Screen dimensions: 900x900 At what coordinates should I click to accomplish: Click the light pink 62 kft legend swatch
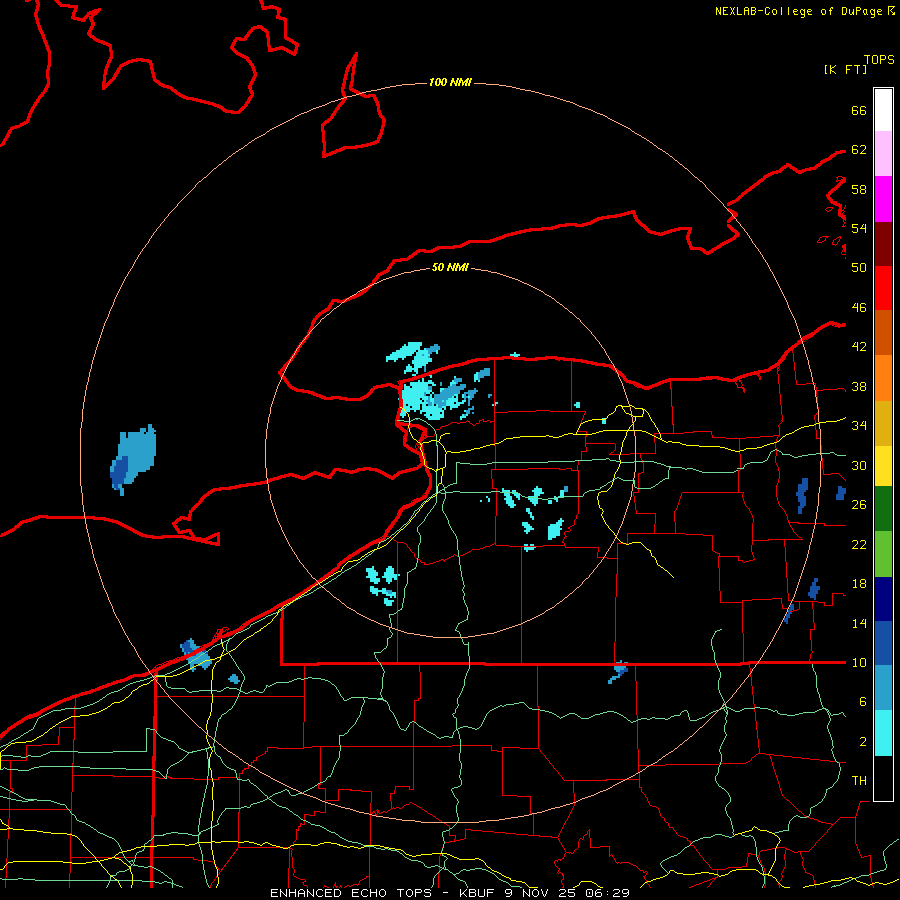tap(883, 153)
